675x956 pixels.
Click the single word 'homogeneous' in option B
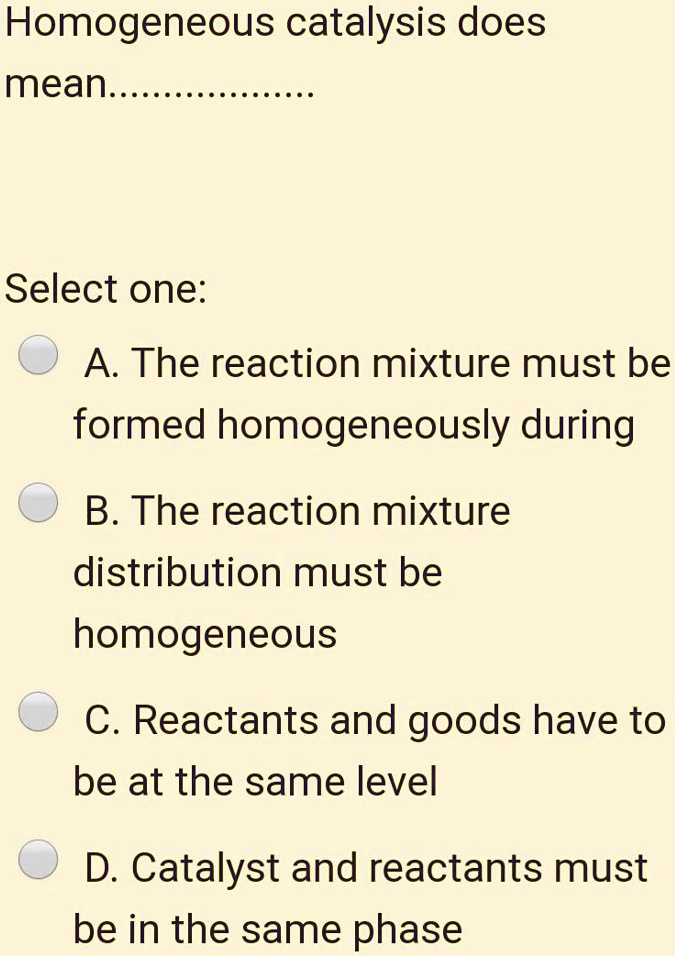205,634
